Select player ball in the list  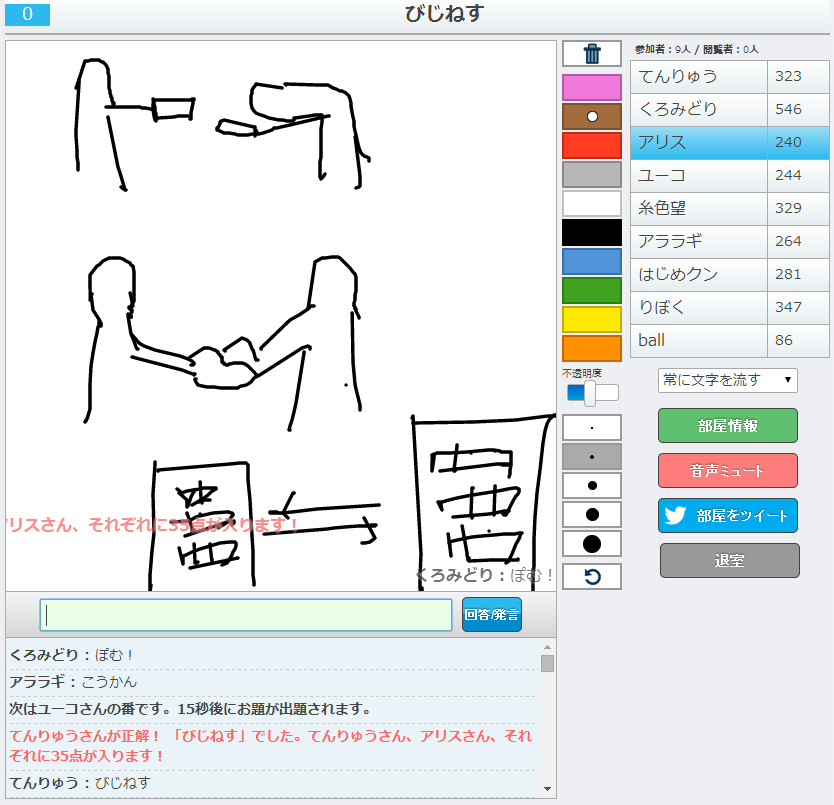(x=730, y=341)
